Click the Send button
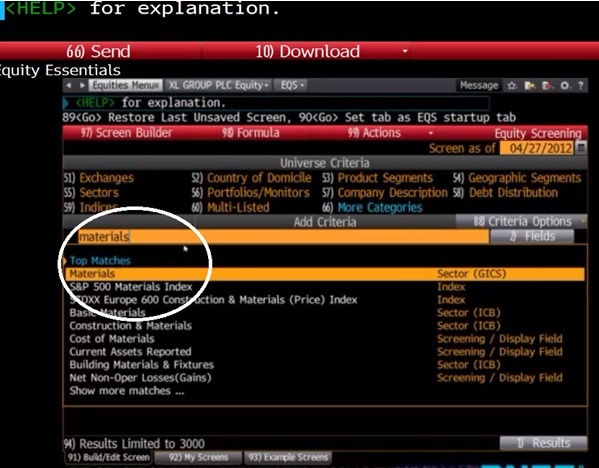This screenshot has width=599, height=468. point(99,51)
